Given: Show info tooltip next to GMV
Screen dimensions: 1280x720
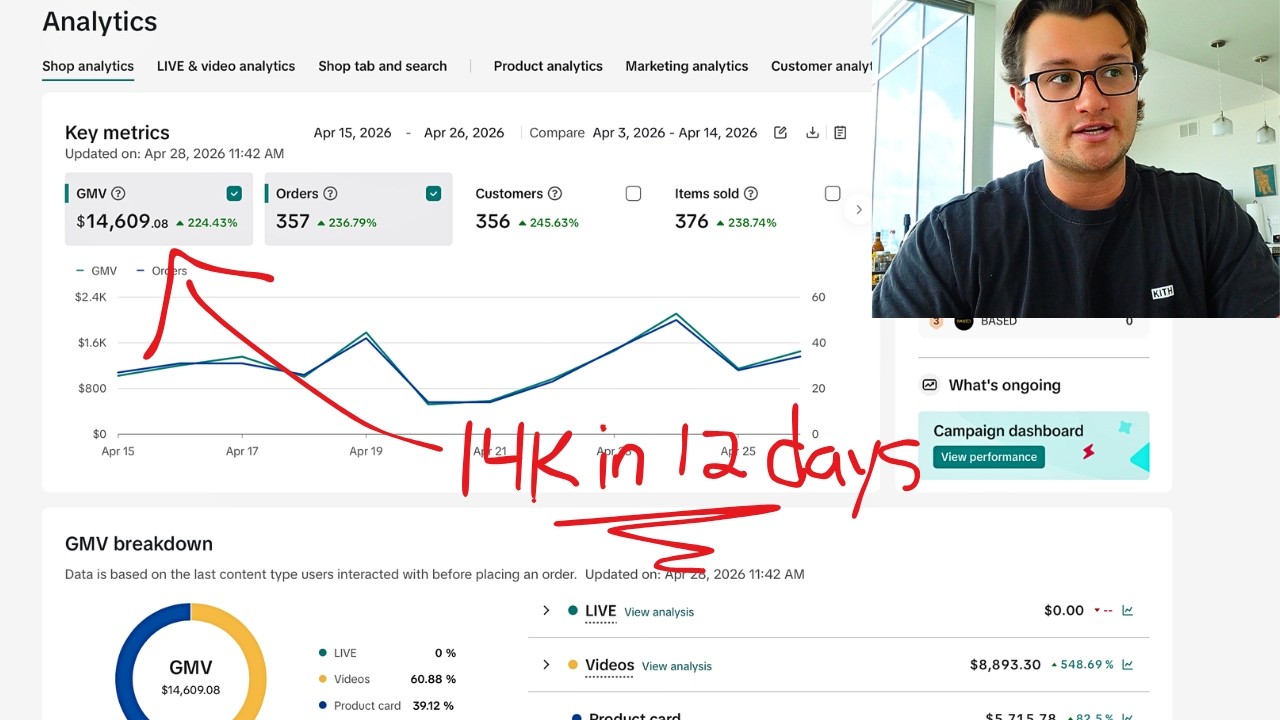Looking at the screenshot, I should coord(118,194).
